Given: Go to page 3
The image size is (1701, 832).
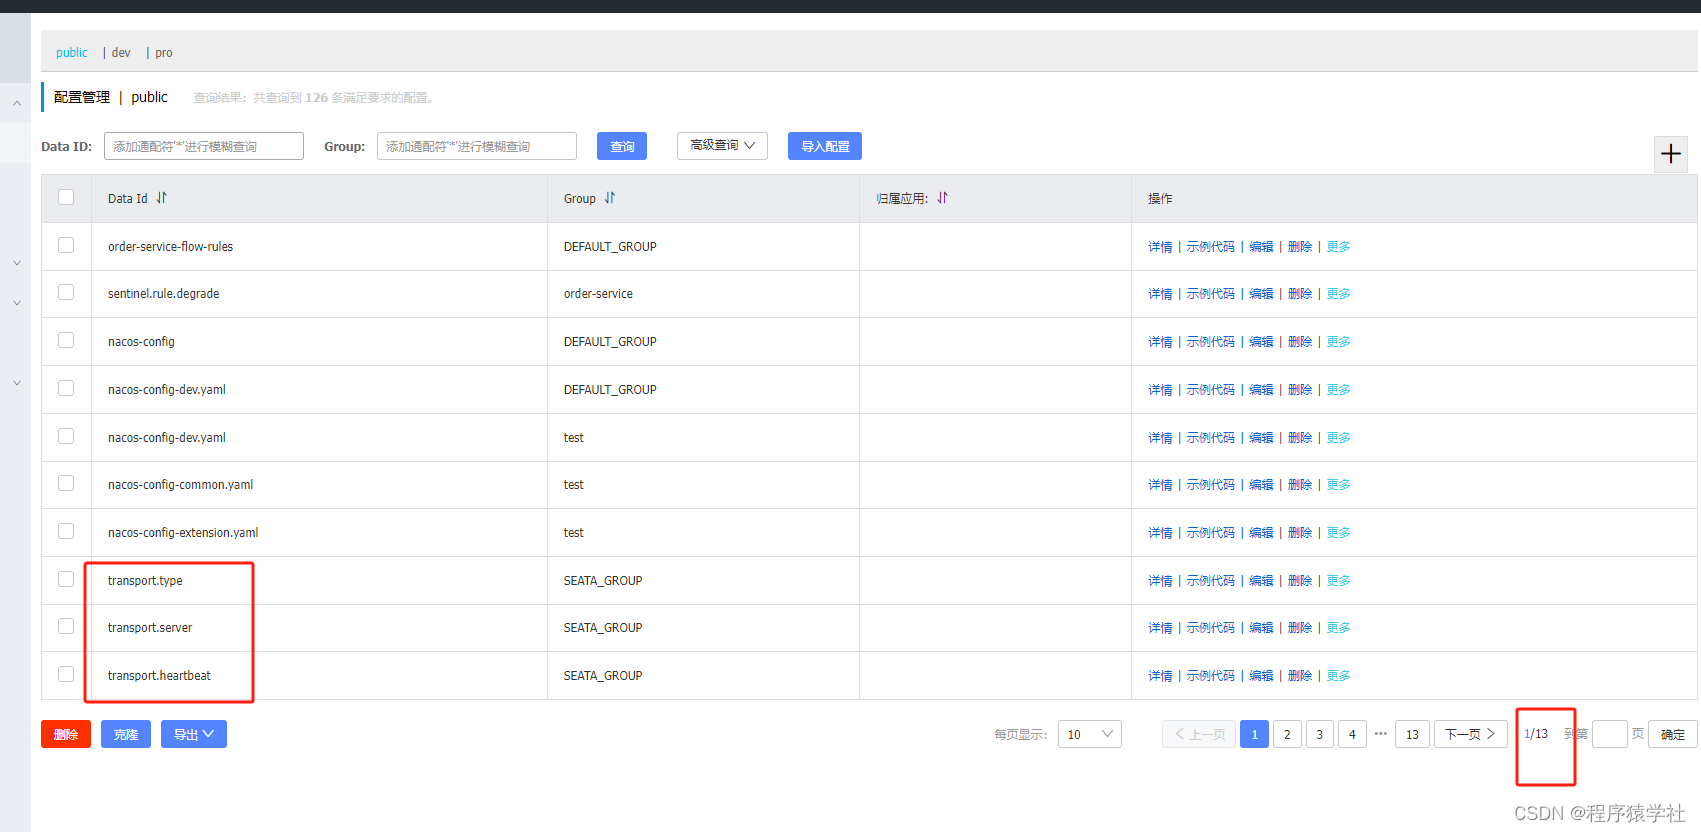Looking at the screenshot, I should (x=1320, y=734).
